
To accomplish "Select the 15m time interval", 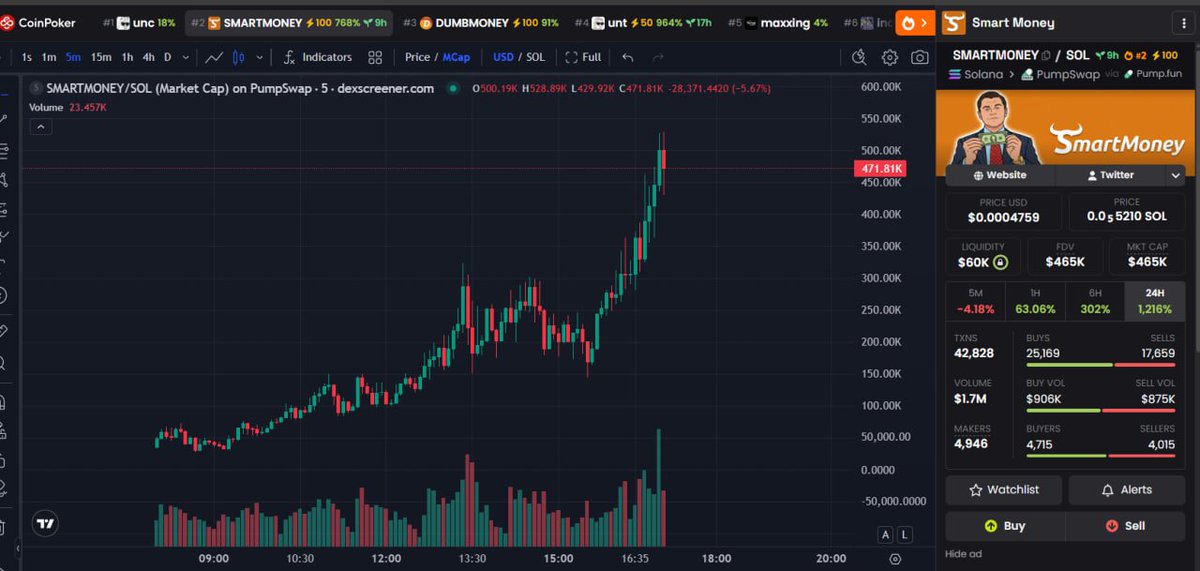I will coord(101,57).
